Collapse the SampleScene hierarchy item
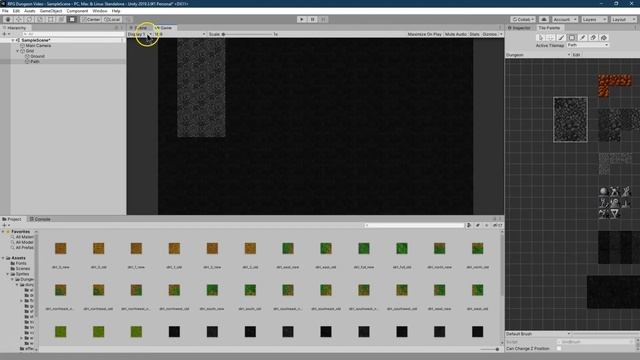The height and width of the screenshot is (360, 640). coord(13,40)
